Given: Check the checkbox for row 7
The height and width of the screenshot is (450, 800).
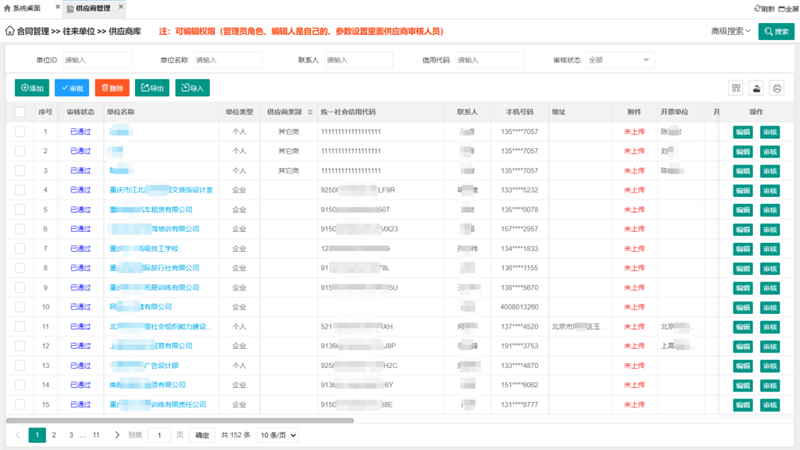Looking at the screenshot, I should 20,248.
